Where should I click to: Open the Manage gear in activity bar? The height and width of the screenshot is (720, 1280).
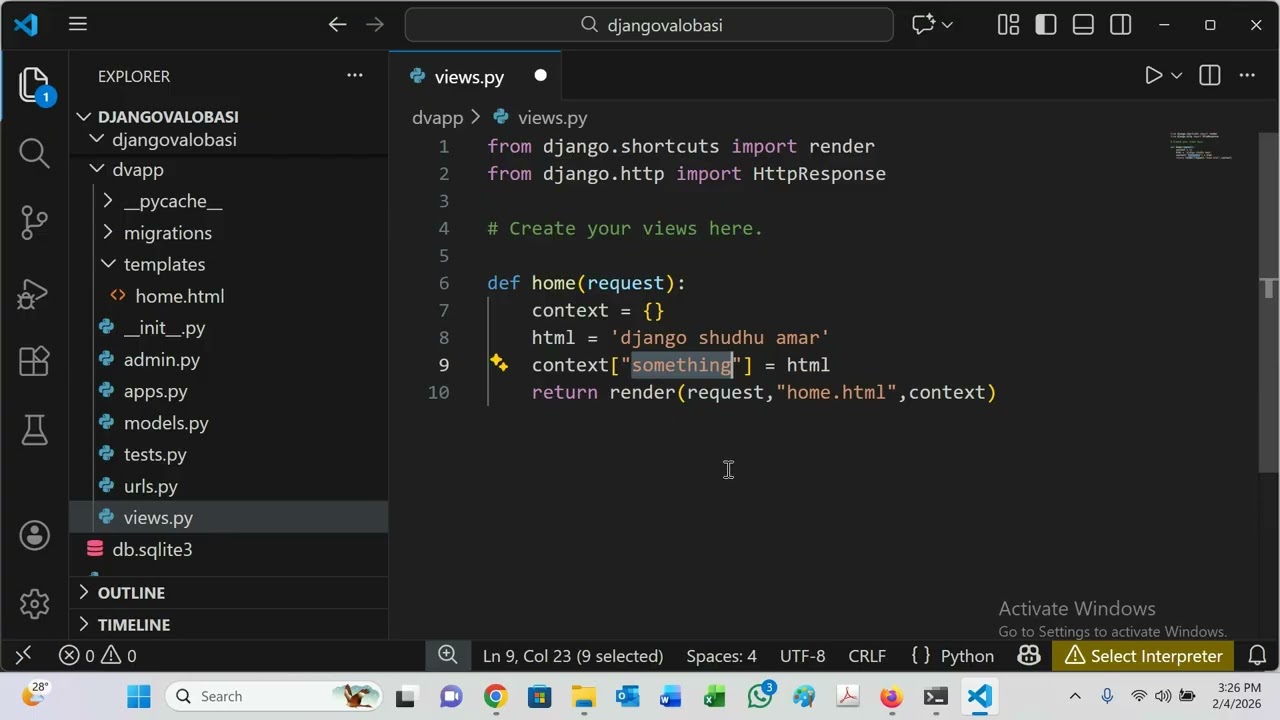tap(34, 603)
